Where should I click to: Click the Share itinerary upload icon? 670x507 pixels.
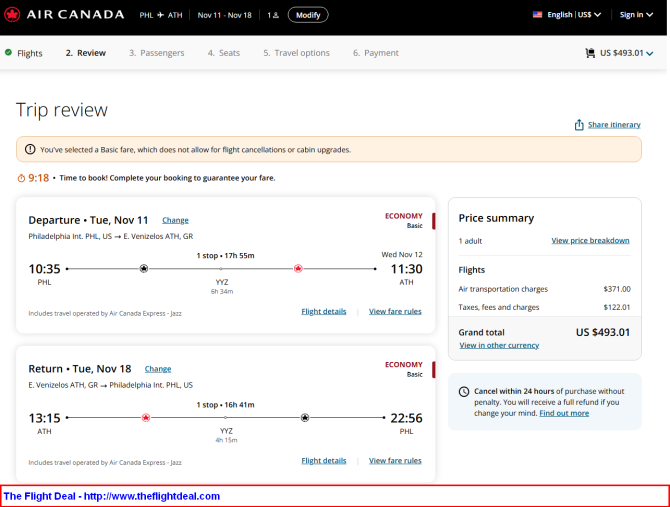[x=579, y=125]
